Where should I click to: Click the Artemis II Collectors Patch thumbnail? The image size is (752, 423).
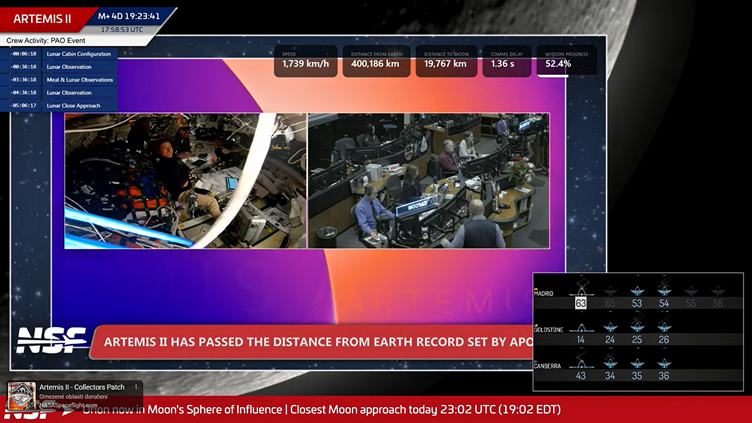22,396
